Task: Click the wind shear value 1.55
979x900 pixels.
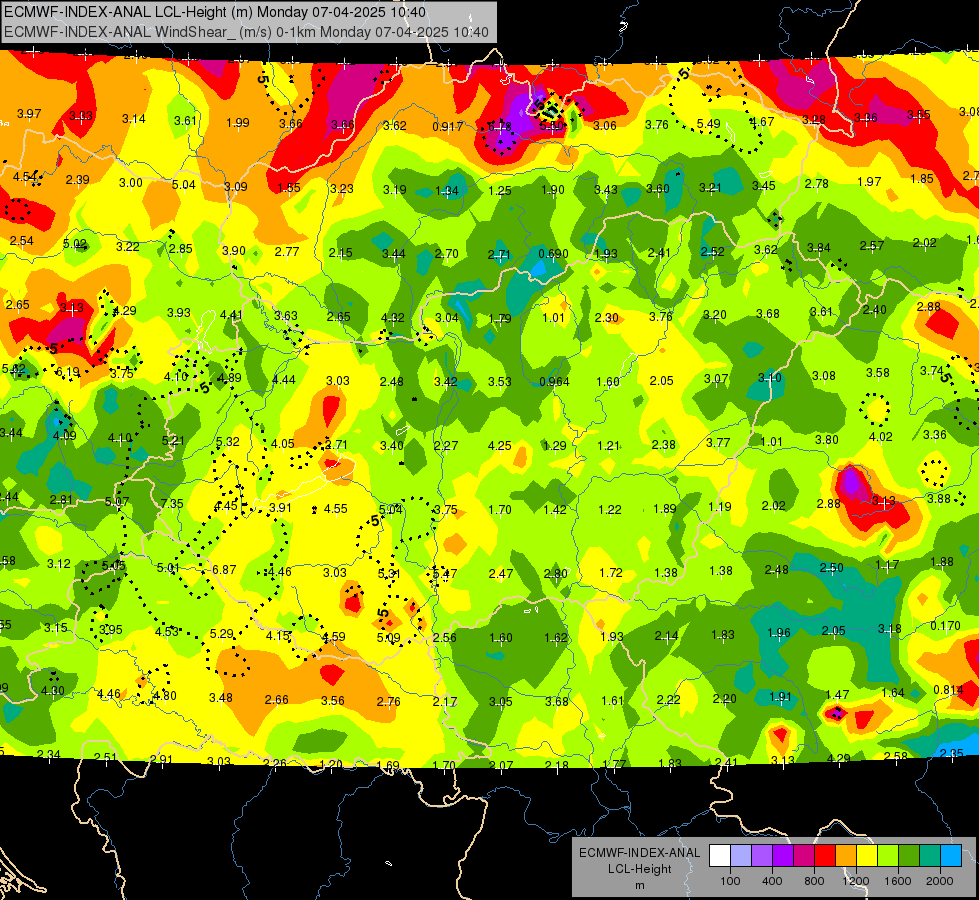Action: [x=288, y=187]
